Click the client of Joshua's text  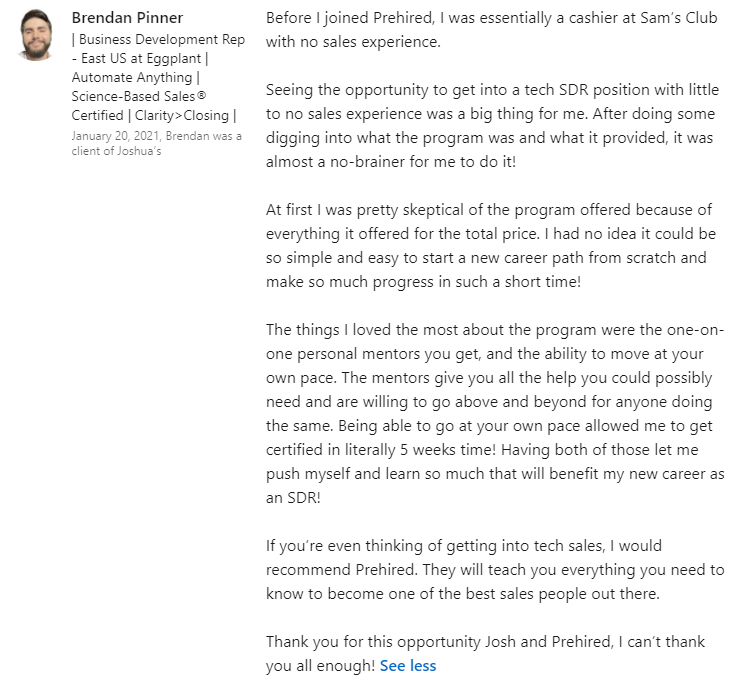(116, 151)
